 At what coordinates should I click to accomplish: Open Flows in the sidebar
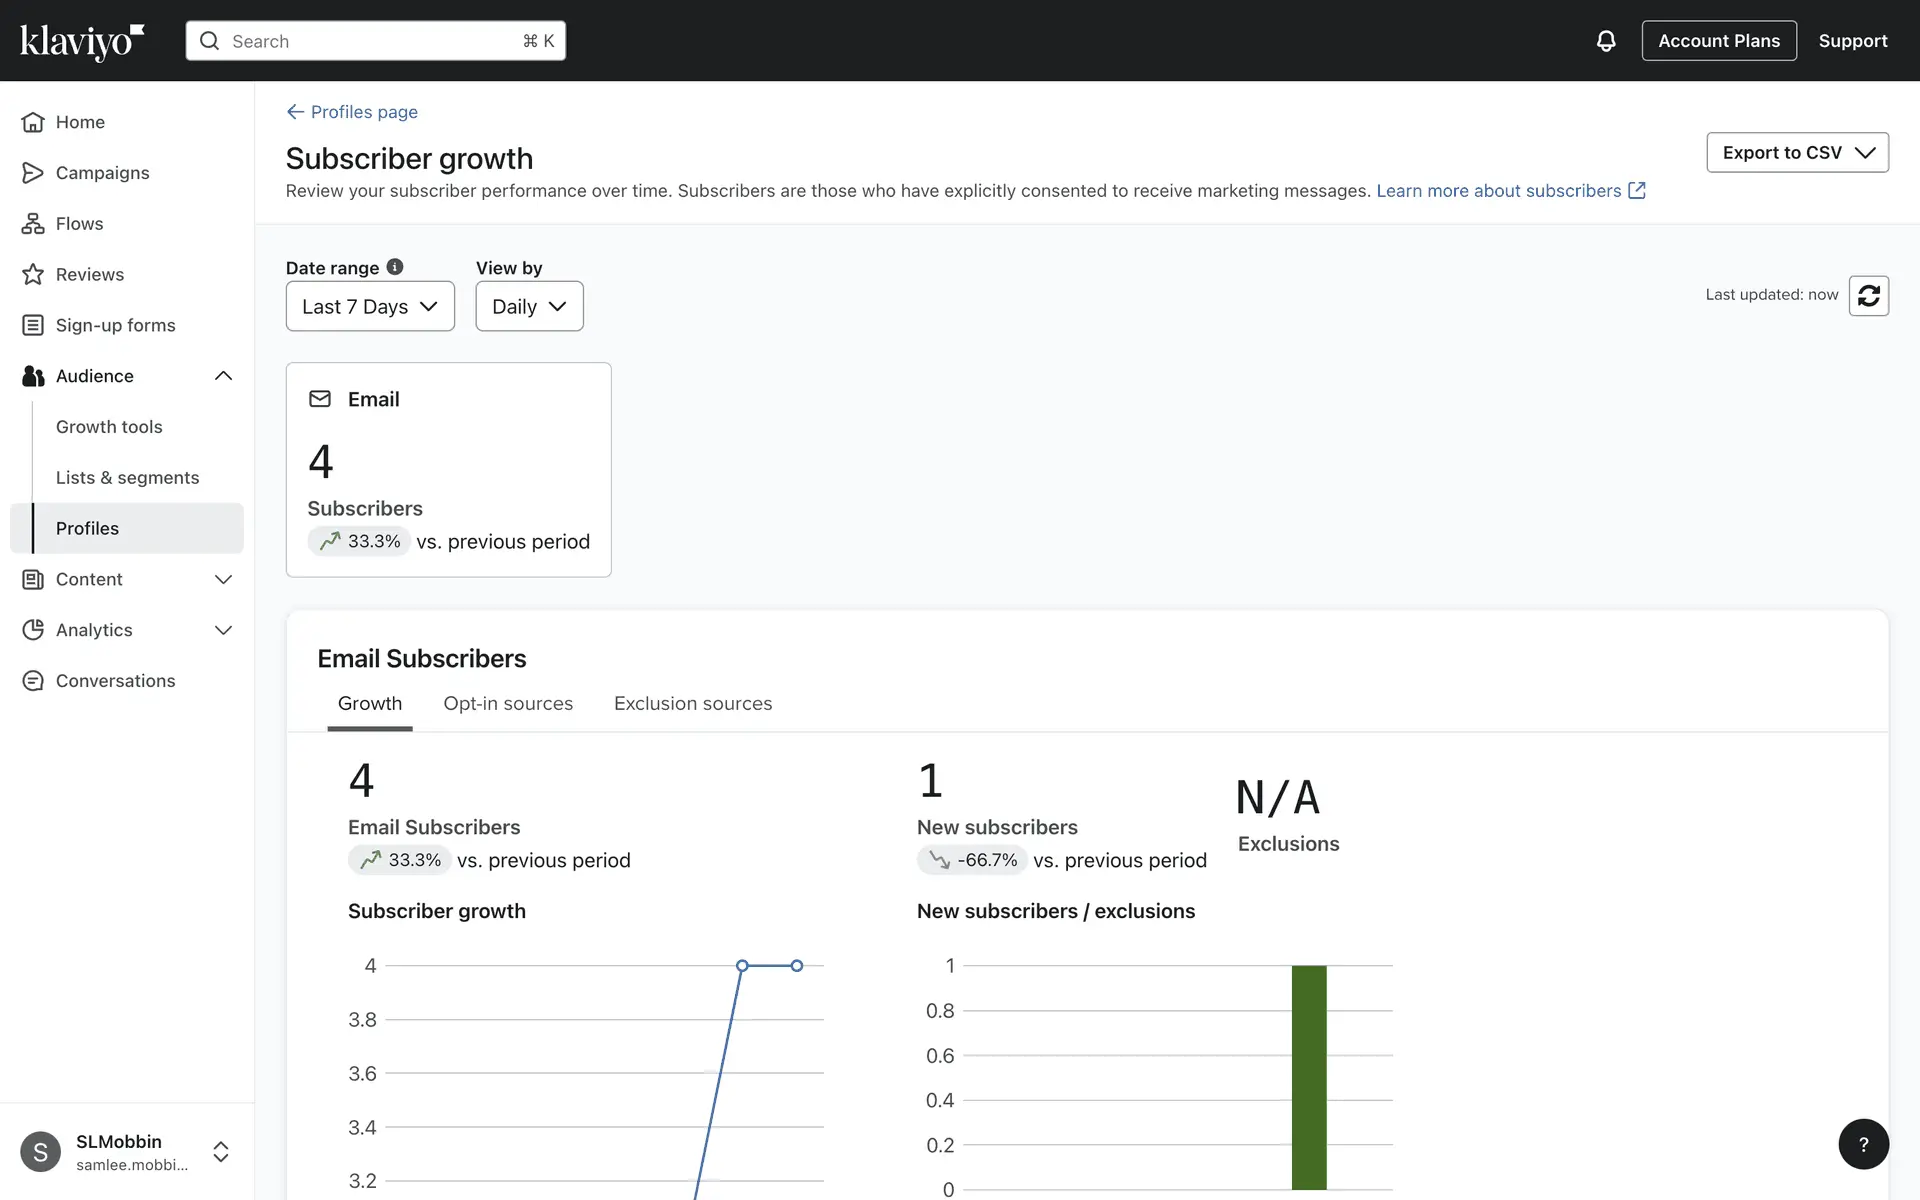(x=79, y=224)
